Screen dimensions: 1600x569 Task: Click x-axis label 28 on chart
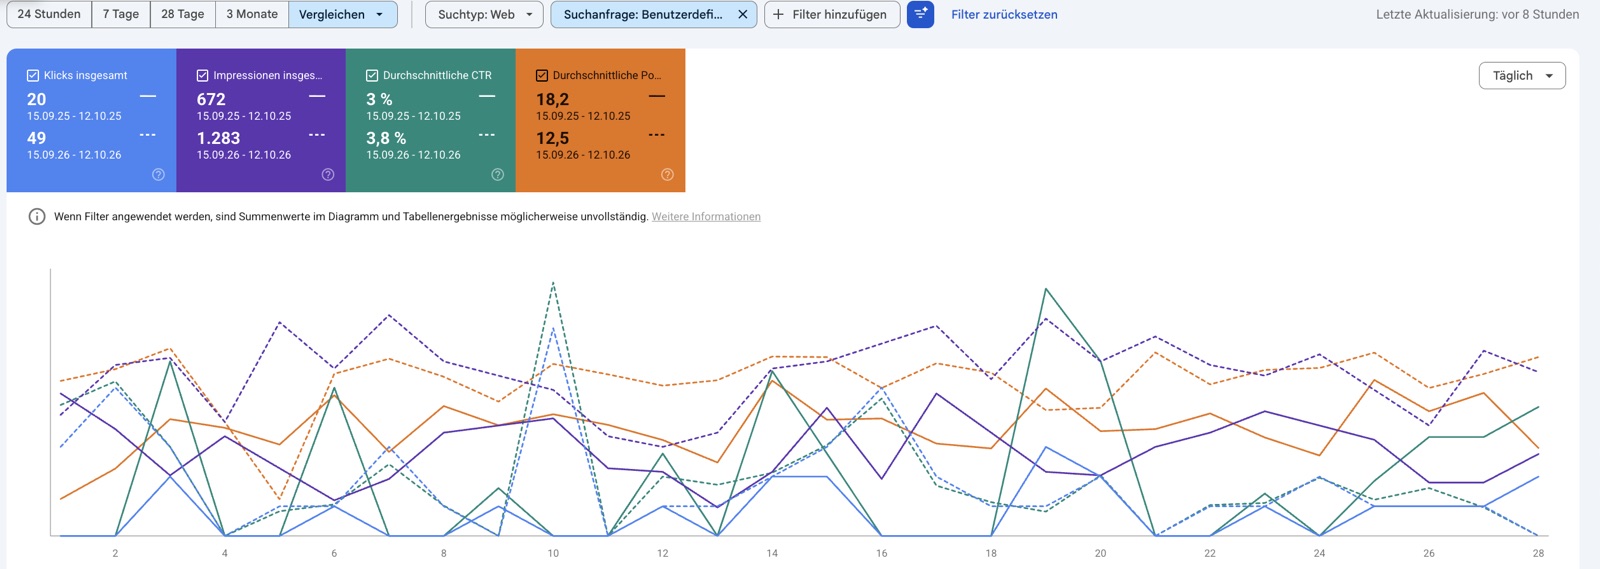(1538, 553)
